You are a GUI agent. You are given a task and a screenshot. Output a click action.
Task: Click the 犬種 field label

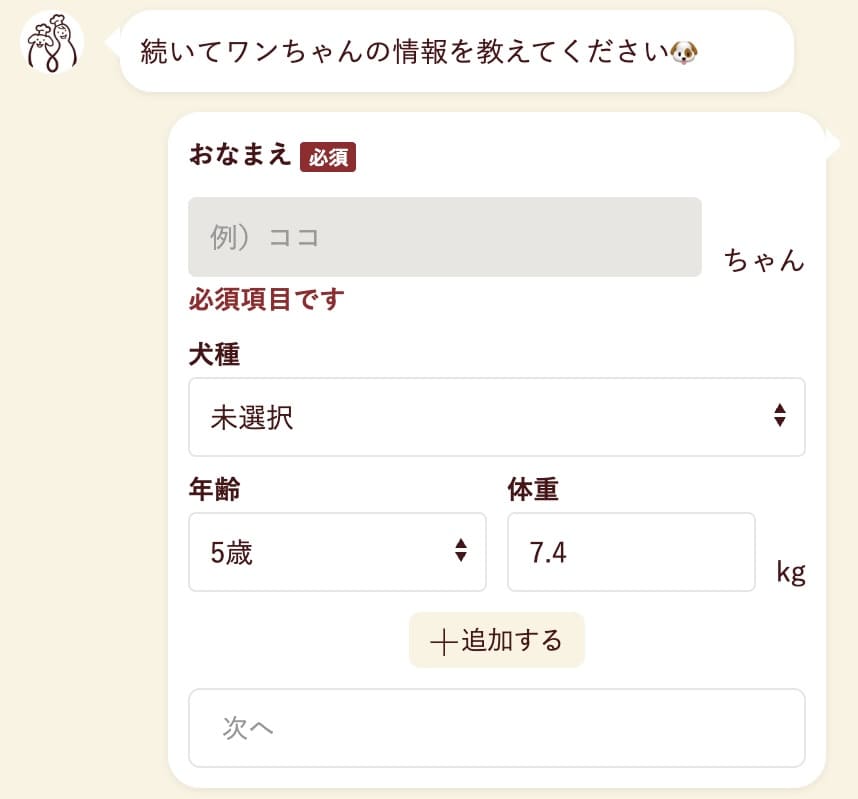coord(214,354)
